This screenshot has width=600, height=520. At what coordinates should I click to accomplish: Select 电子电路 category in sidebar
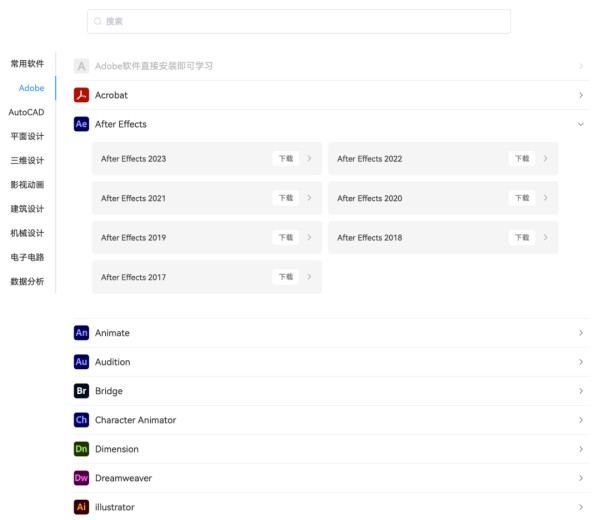27,257
